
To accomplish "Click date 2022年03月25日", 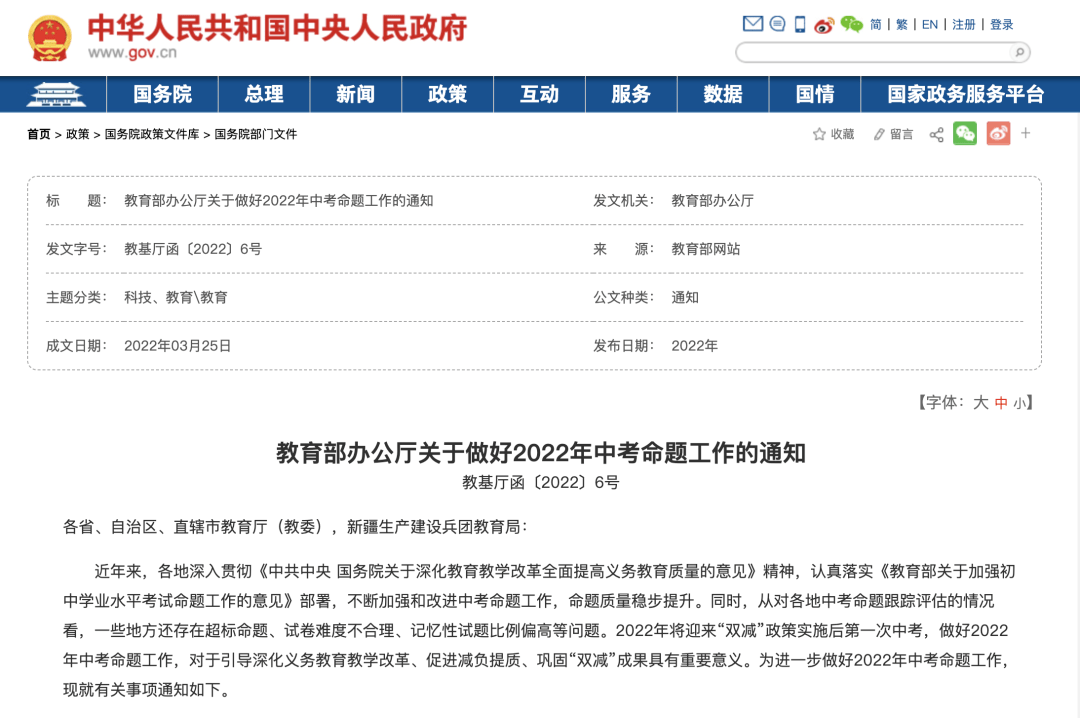I will tap(178, 346).
